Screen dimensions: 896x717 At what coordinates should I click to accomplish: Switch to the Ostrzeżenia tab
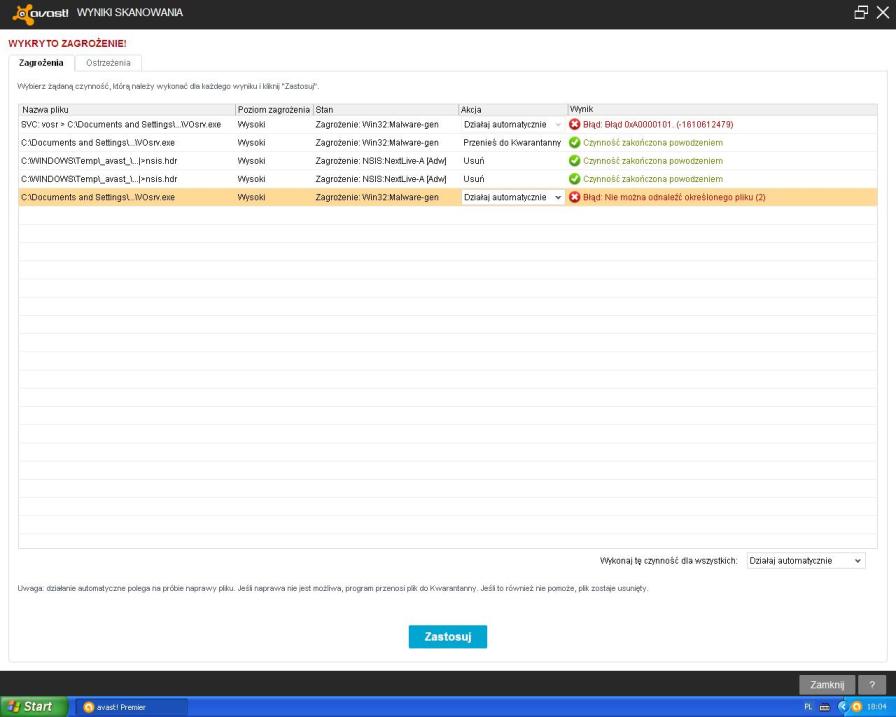click(108, 63)
